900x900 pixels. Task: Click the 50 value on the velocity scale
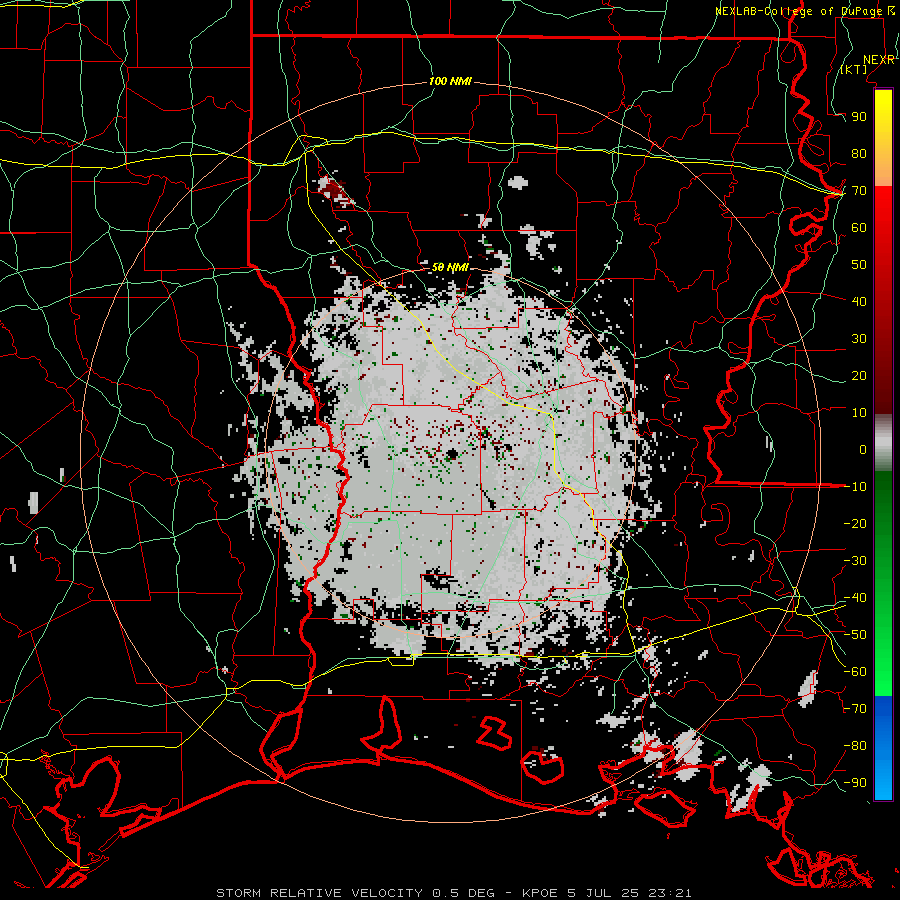(x=859, y=265)
